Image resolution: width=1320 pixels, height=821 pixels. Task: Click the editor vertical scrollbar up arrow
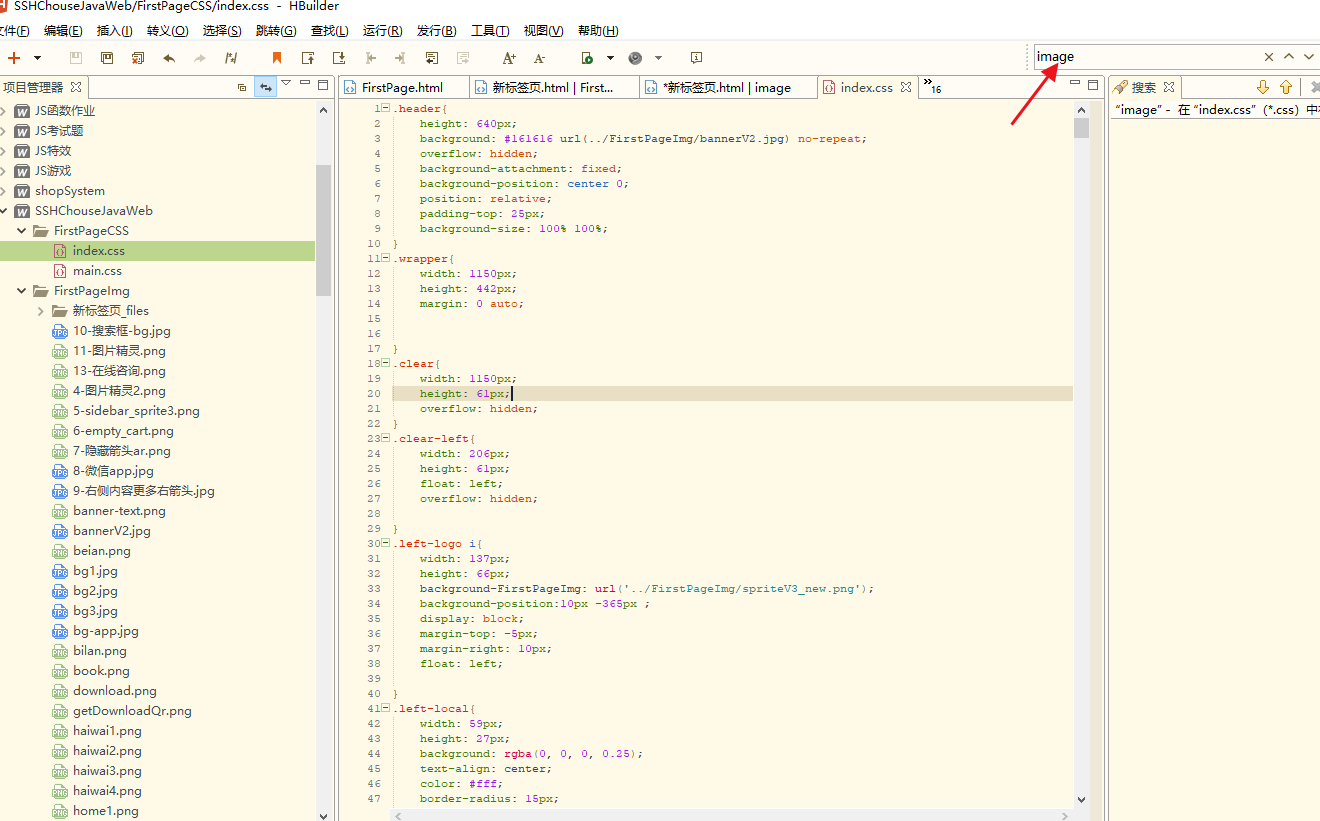tap(1081, 110)
